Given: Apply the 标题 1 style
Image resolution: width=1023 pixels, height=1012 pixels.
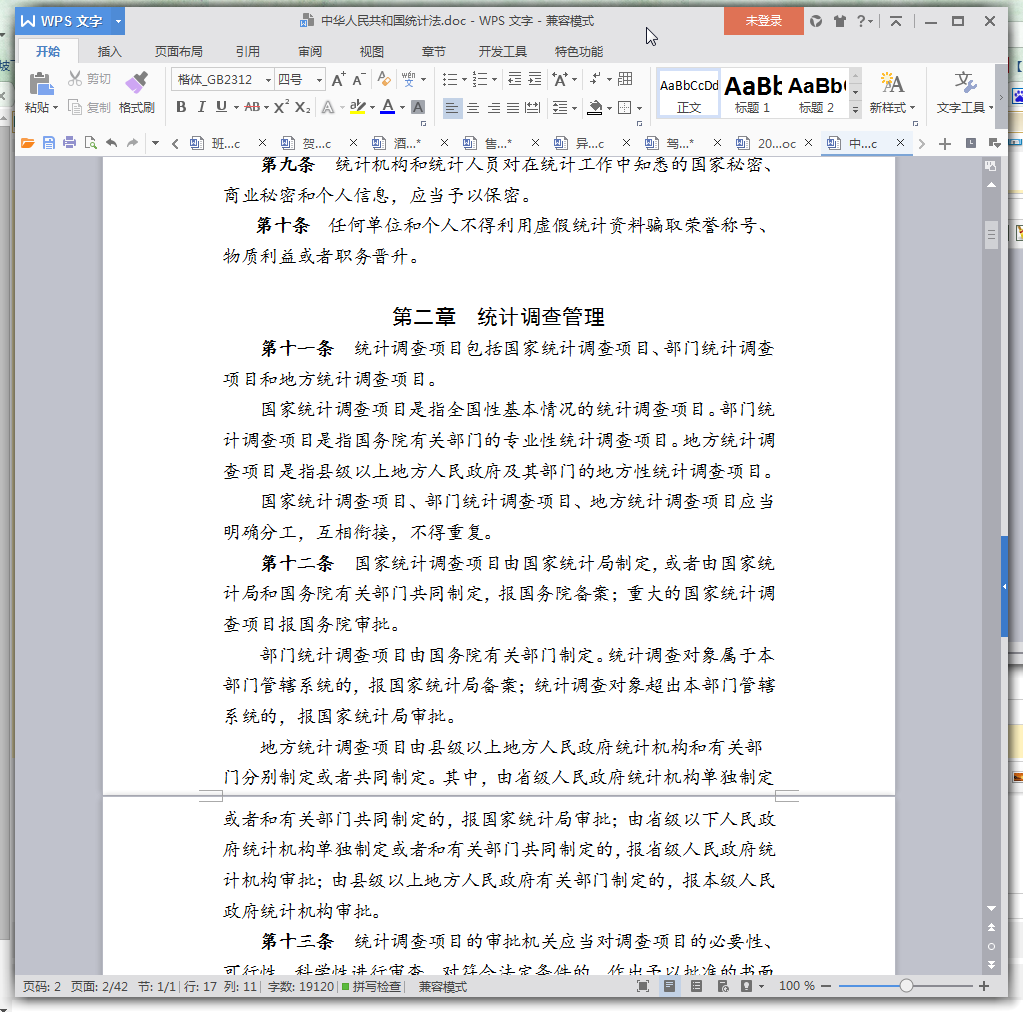Looking at the screenshot, I should pyautogui.click(x=752, y=93).
